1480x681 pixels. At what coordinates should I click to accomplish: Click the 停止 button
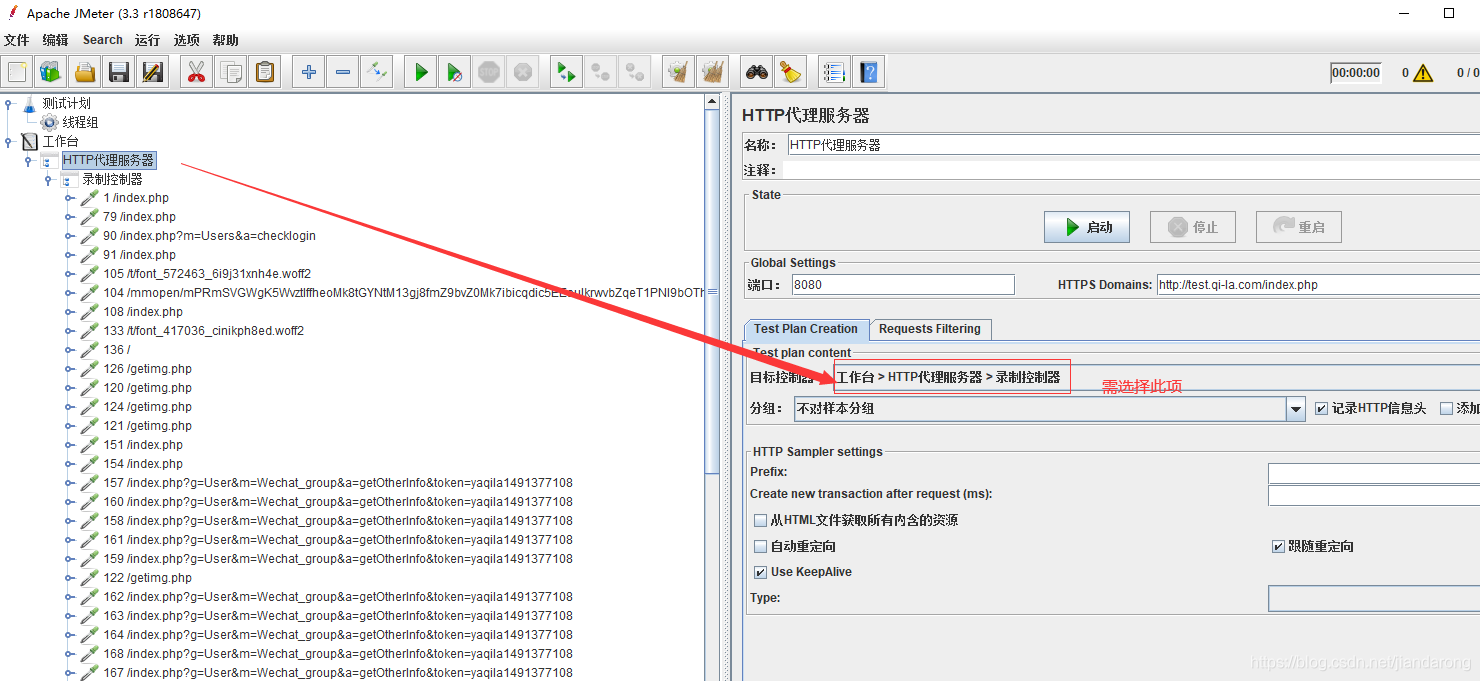[x=1193, y=227]
